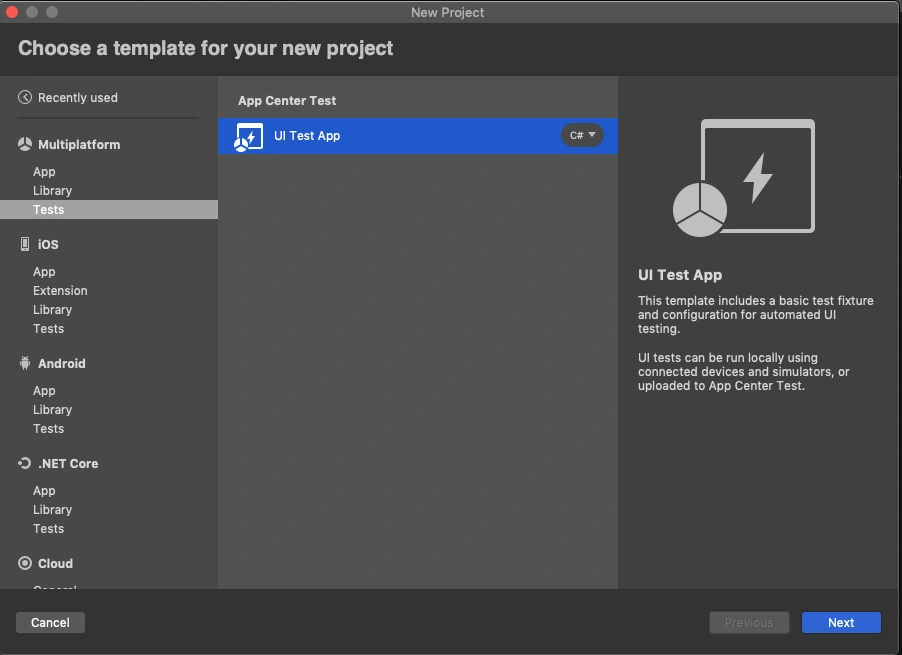Click the Multiplatform heading
Viewport: 902px width, 655px height.
(79, 144)
